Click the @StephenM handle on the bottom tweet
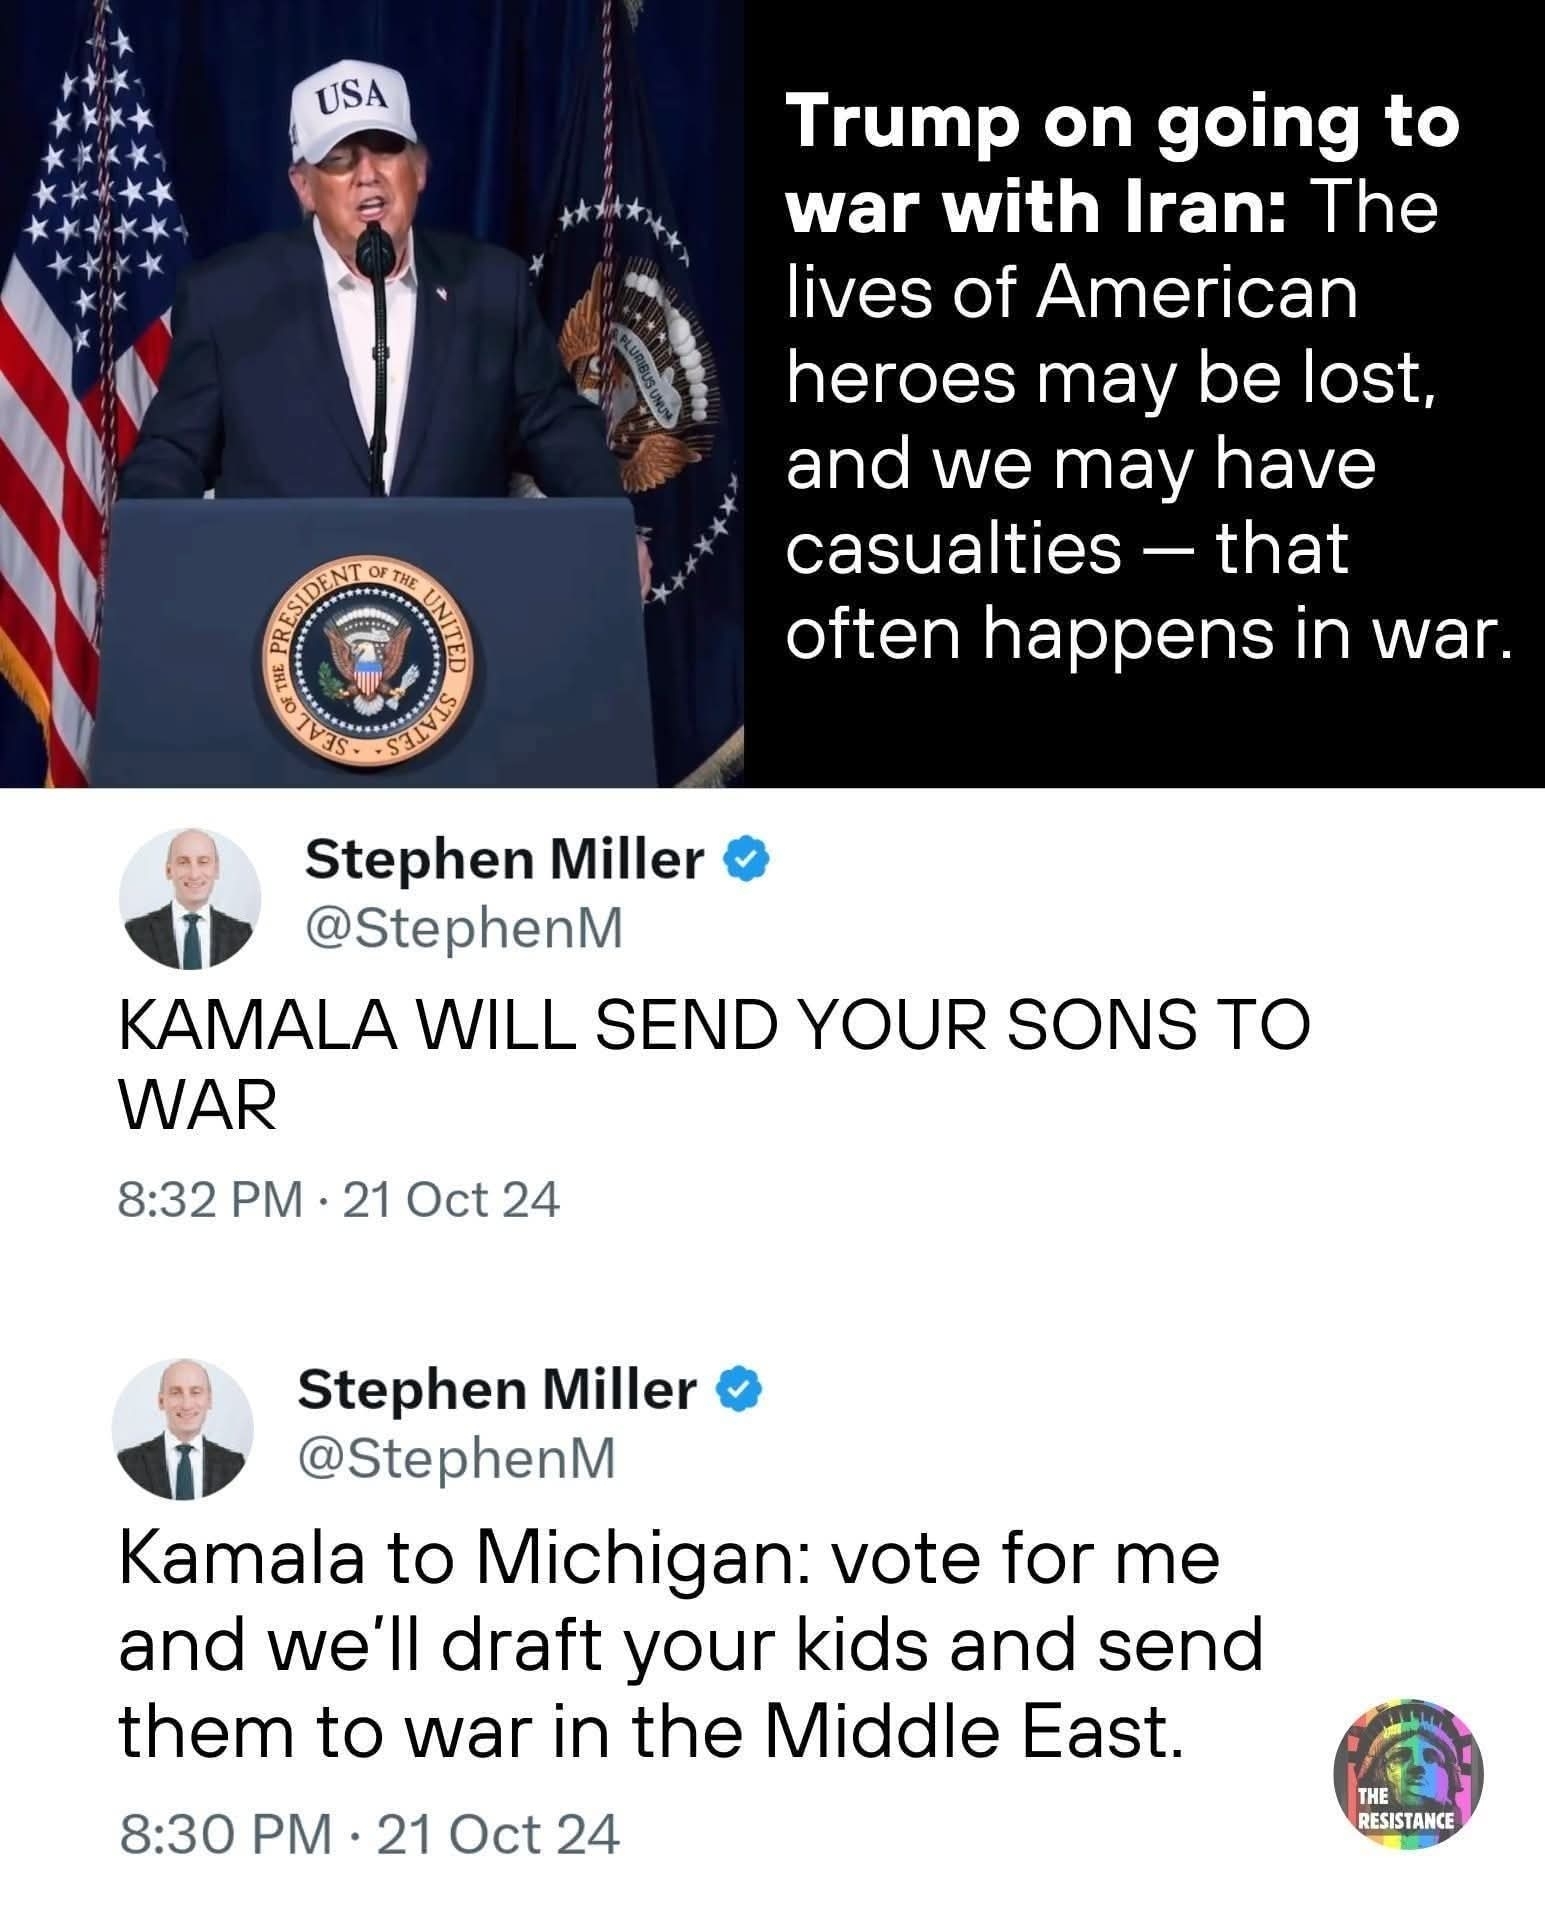The image size is (1545, 1920). pos(456,1459)
